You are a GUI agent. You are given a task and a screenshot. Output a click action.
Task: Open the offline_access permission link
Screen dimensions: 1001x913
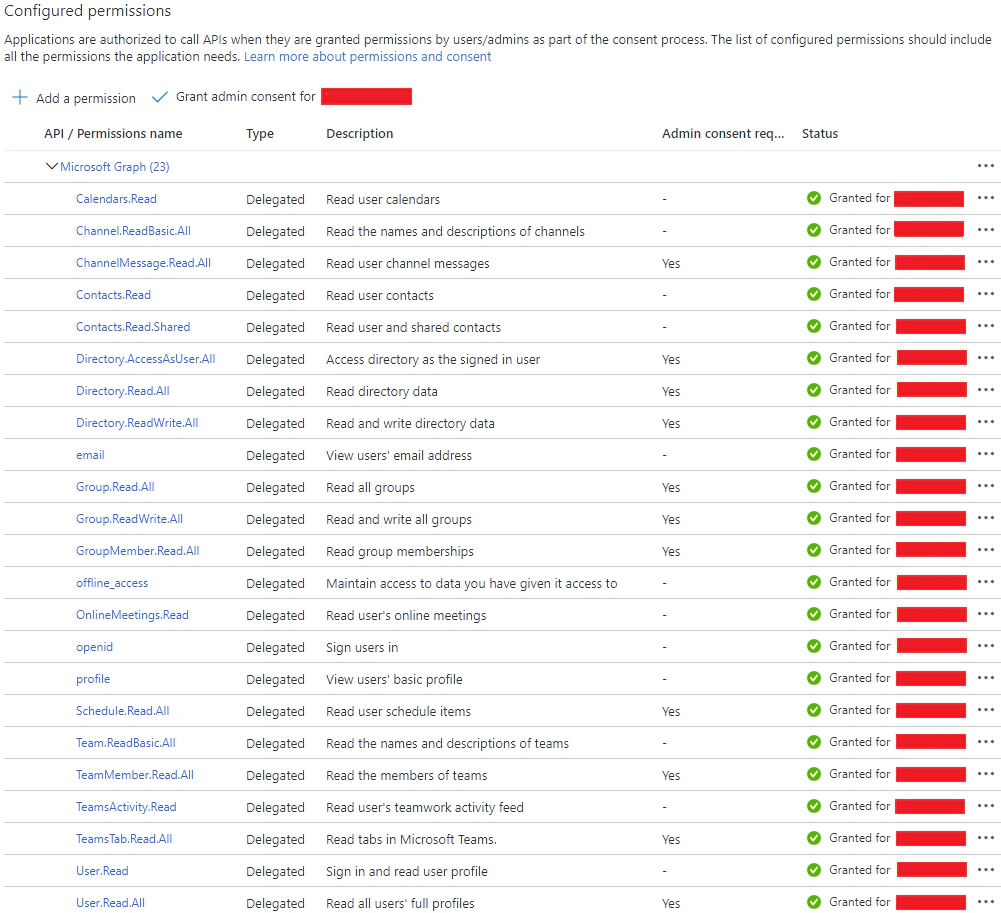[112, 582]
